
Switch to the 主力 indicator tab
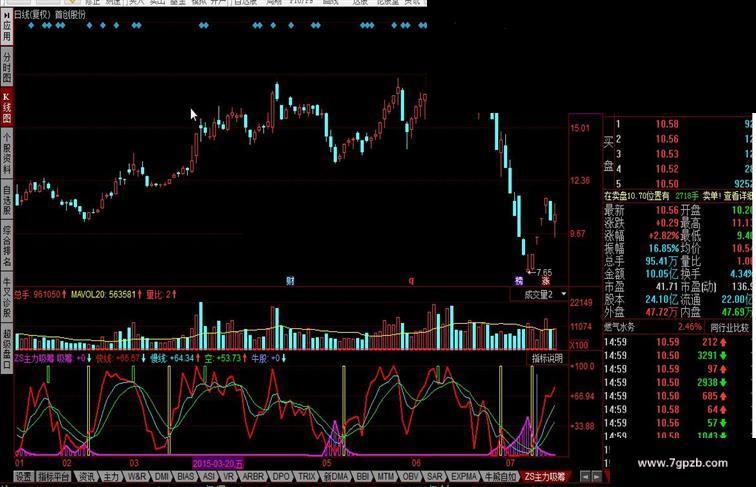click(111, 476)
